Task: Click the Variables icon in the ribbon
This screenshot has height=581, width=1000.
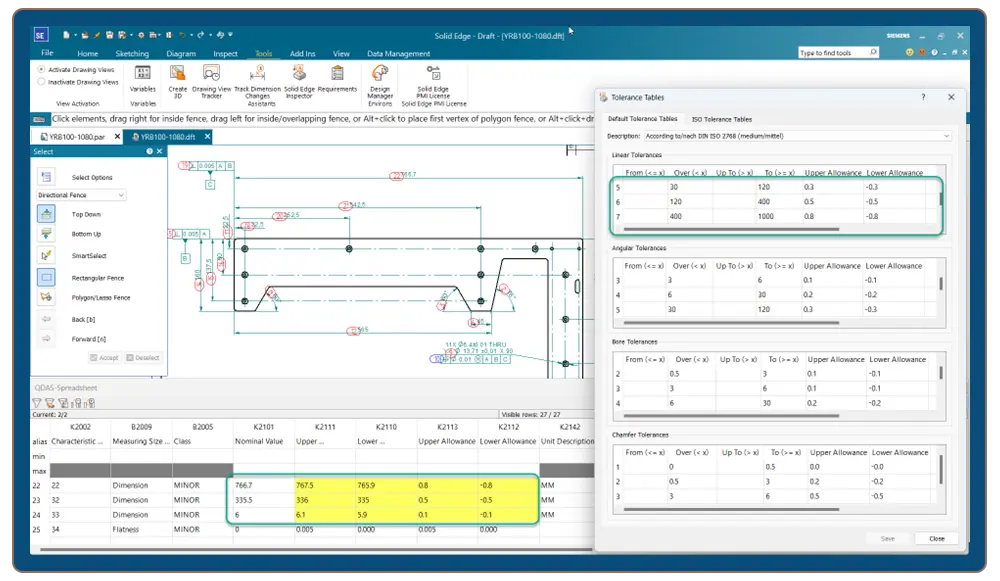Action: click(143, 73)
